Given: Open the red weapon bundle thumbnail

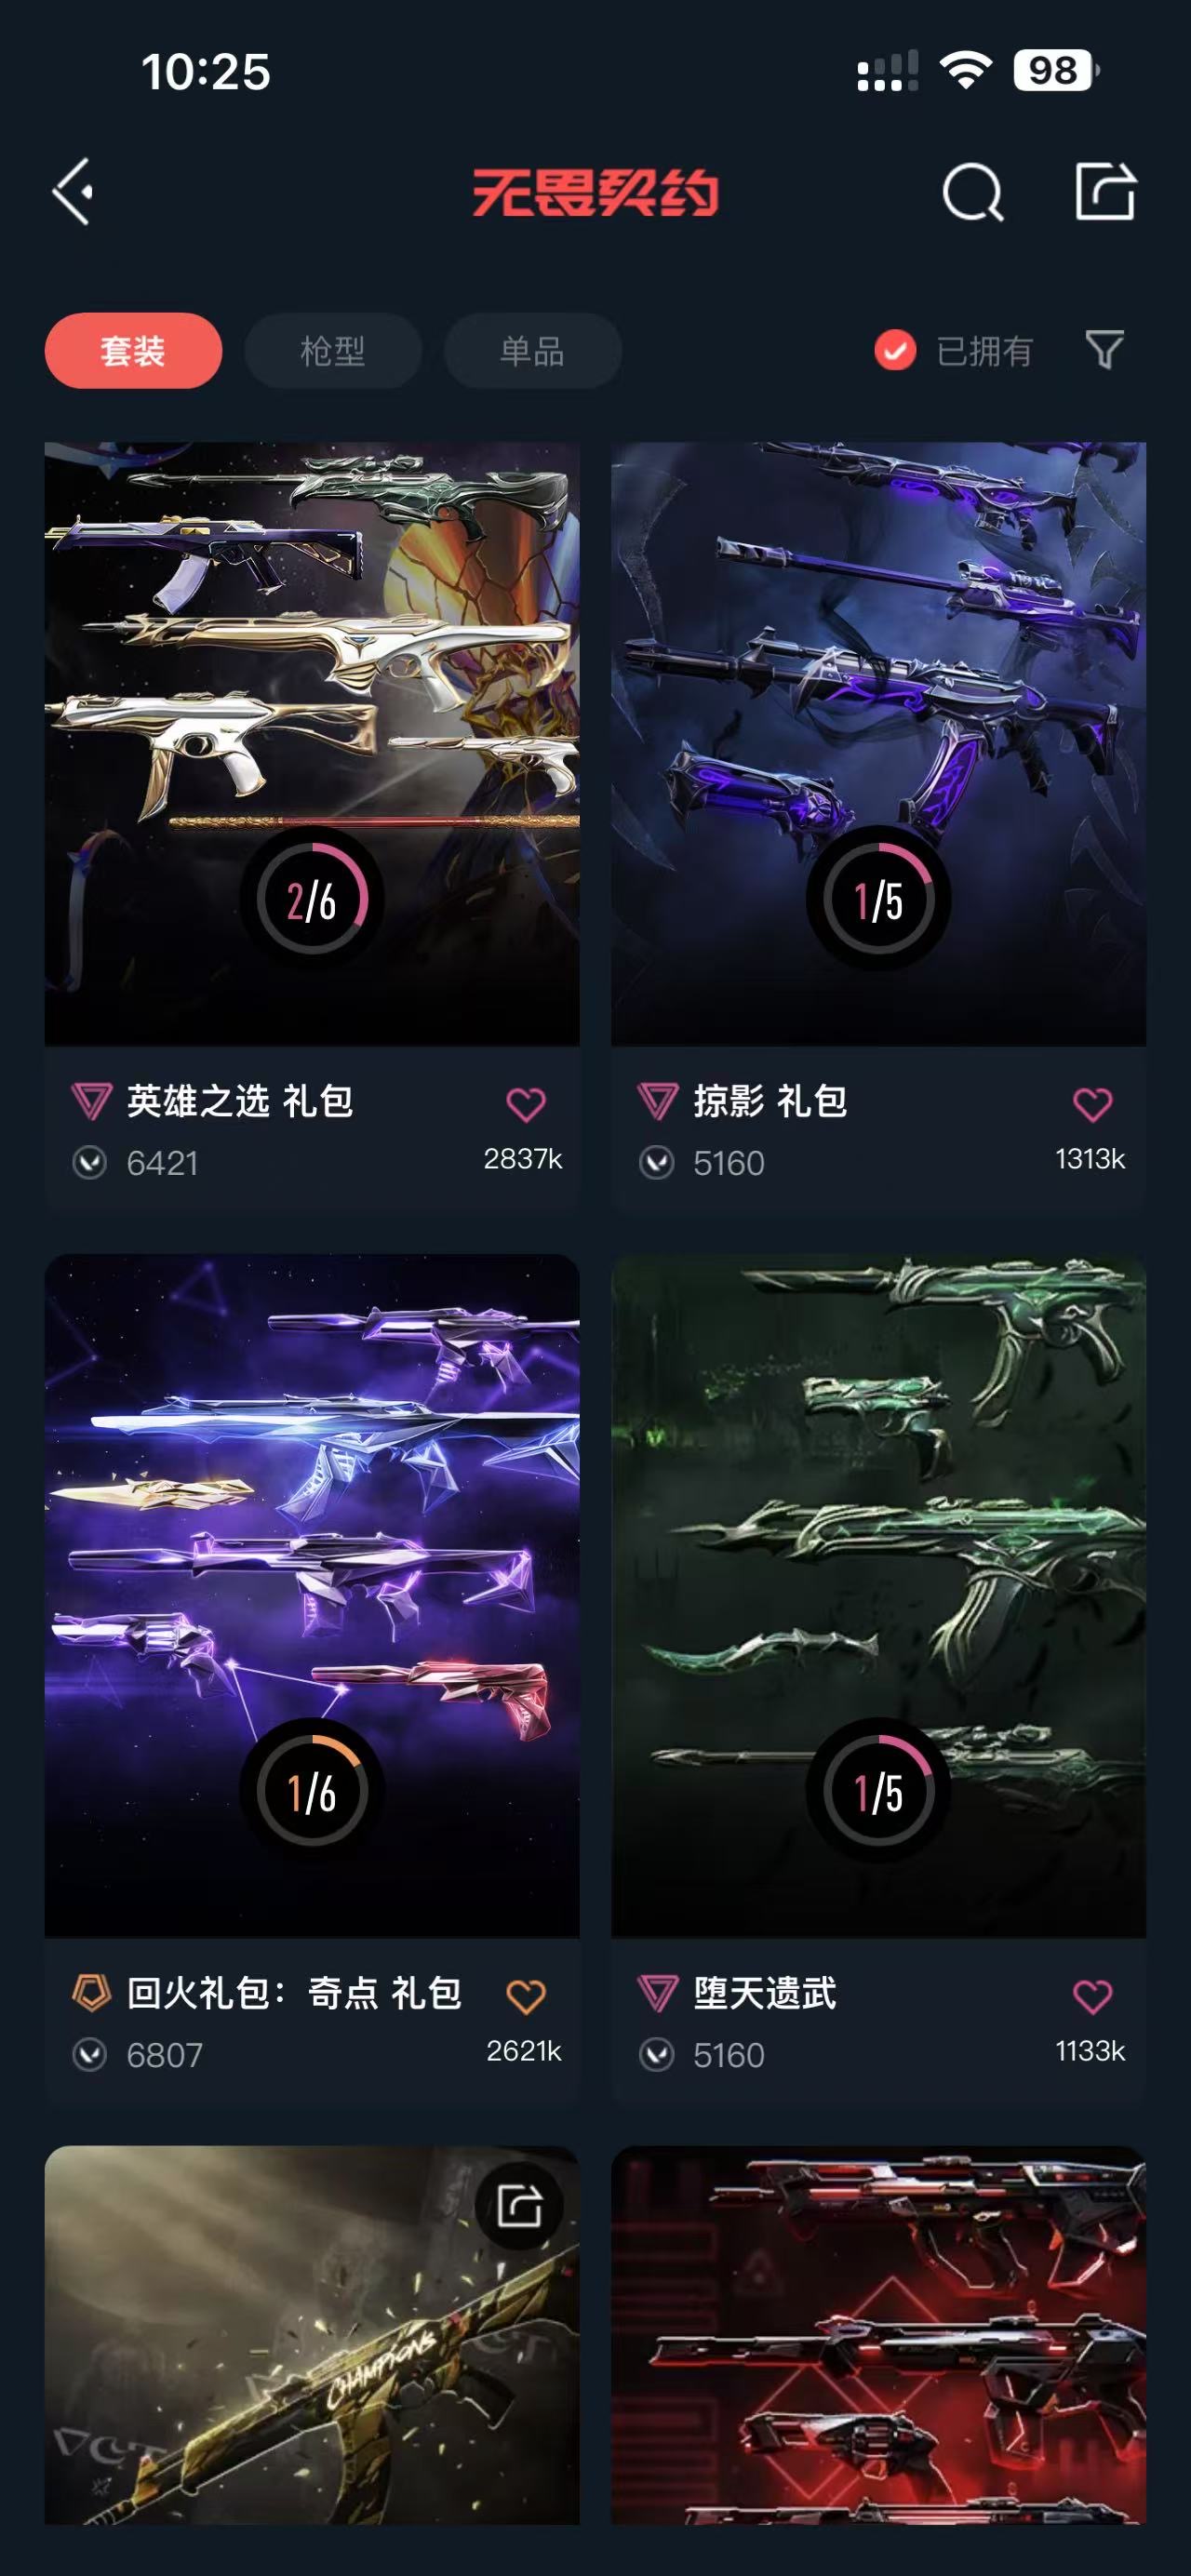Looking at the screenshot, I should (x=878, y=2336).
